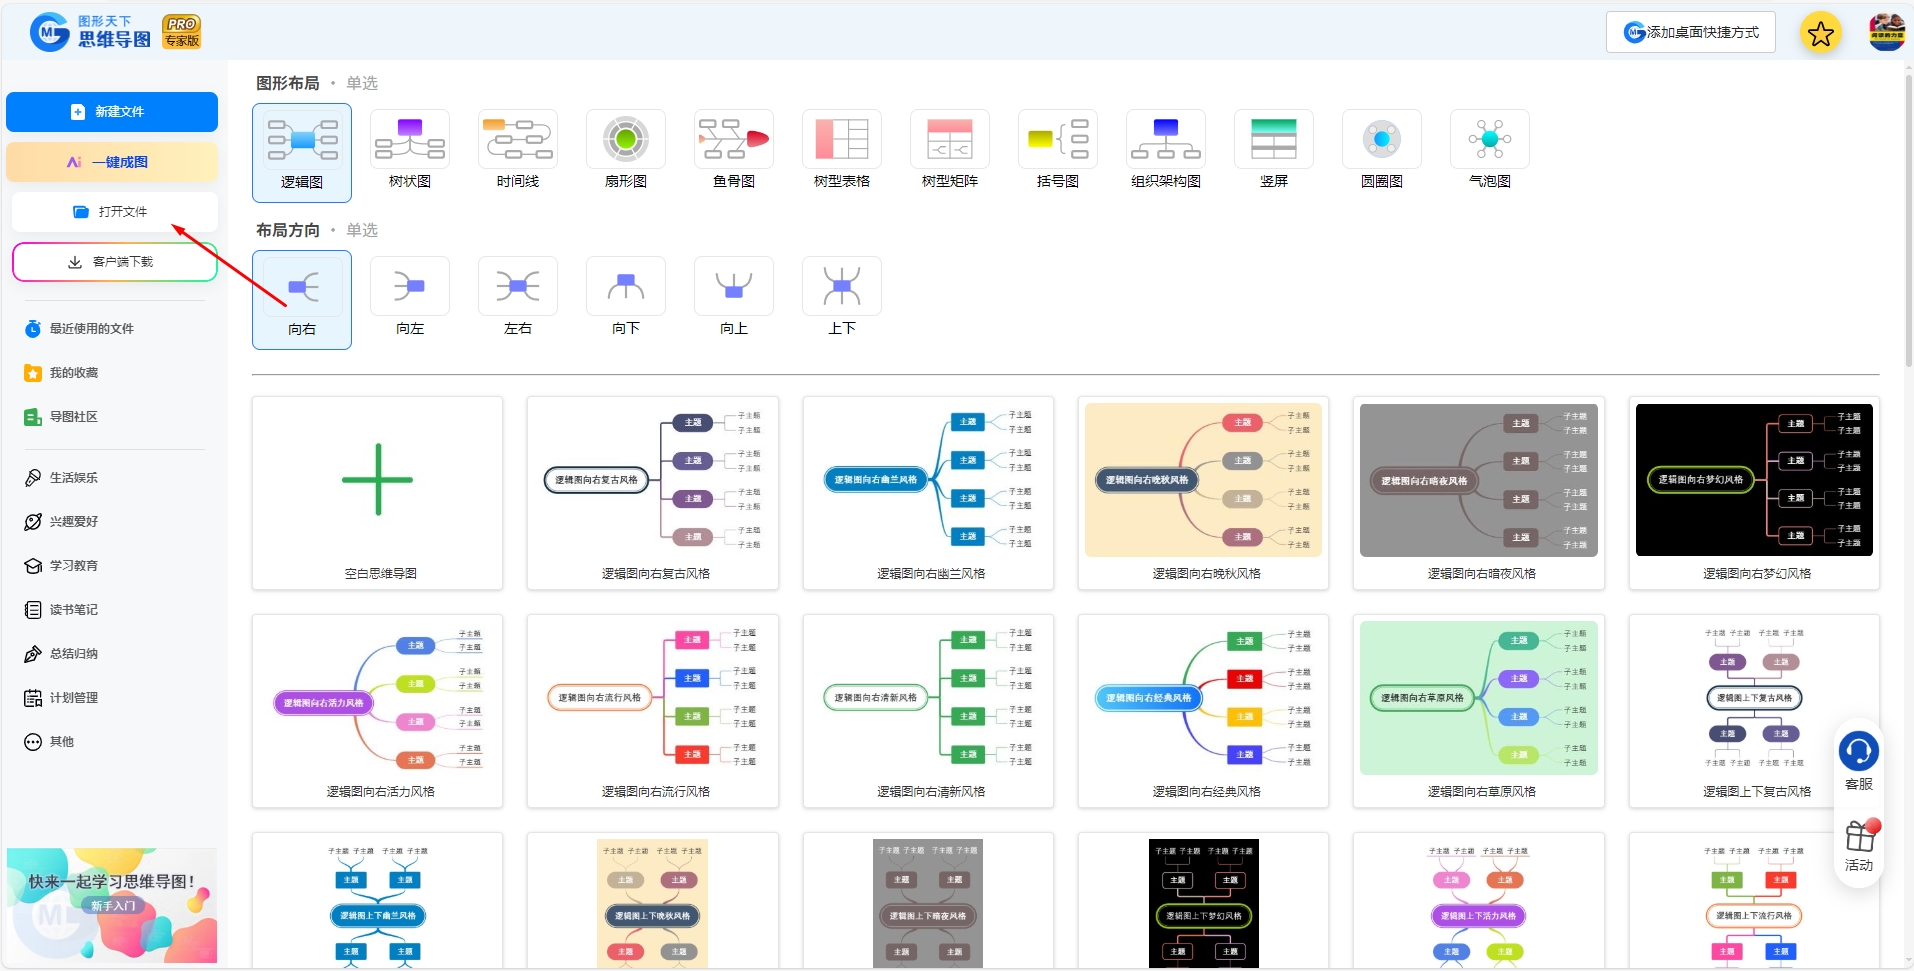The width and height of the screenshot is (1914, 971).
Task: Click the yellow star favorites icon
Action: tap(1820, 33)
